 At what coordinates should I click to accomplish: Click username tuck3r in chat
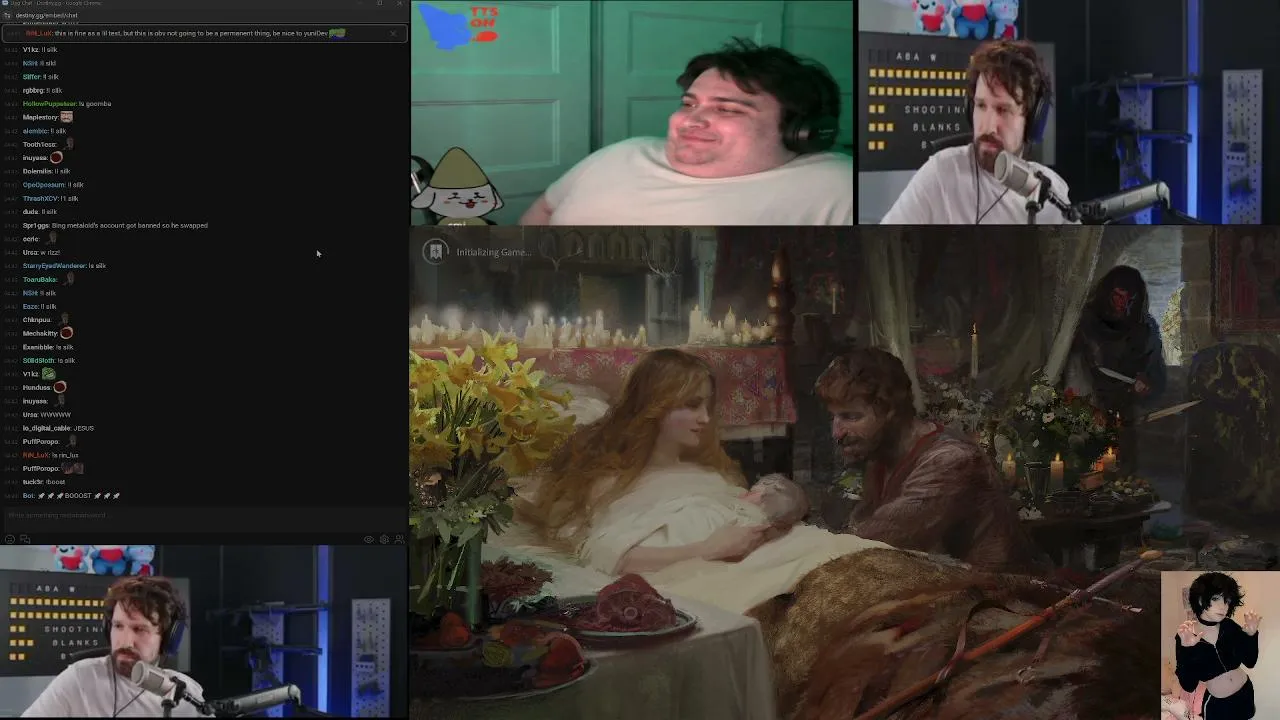(33, 482)
